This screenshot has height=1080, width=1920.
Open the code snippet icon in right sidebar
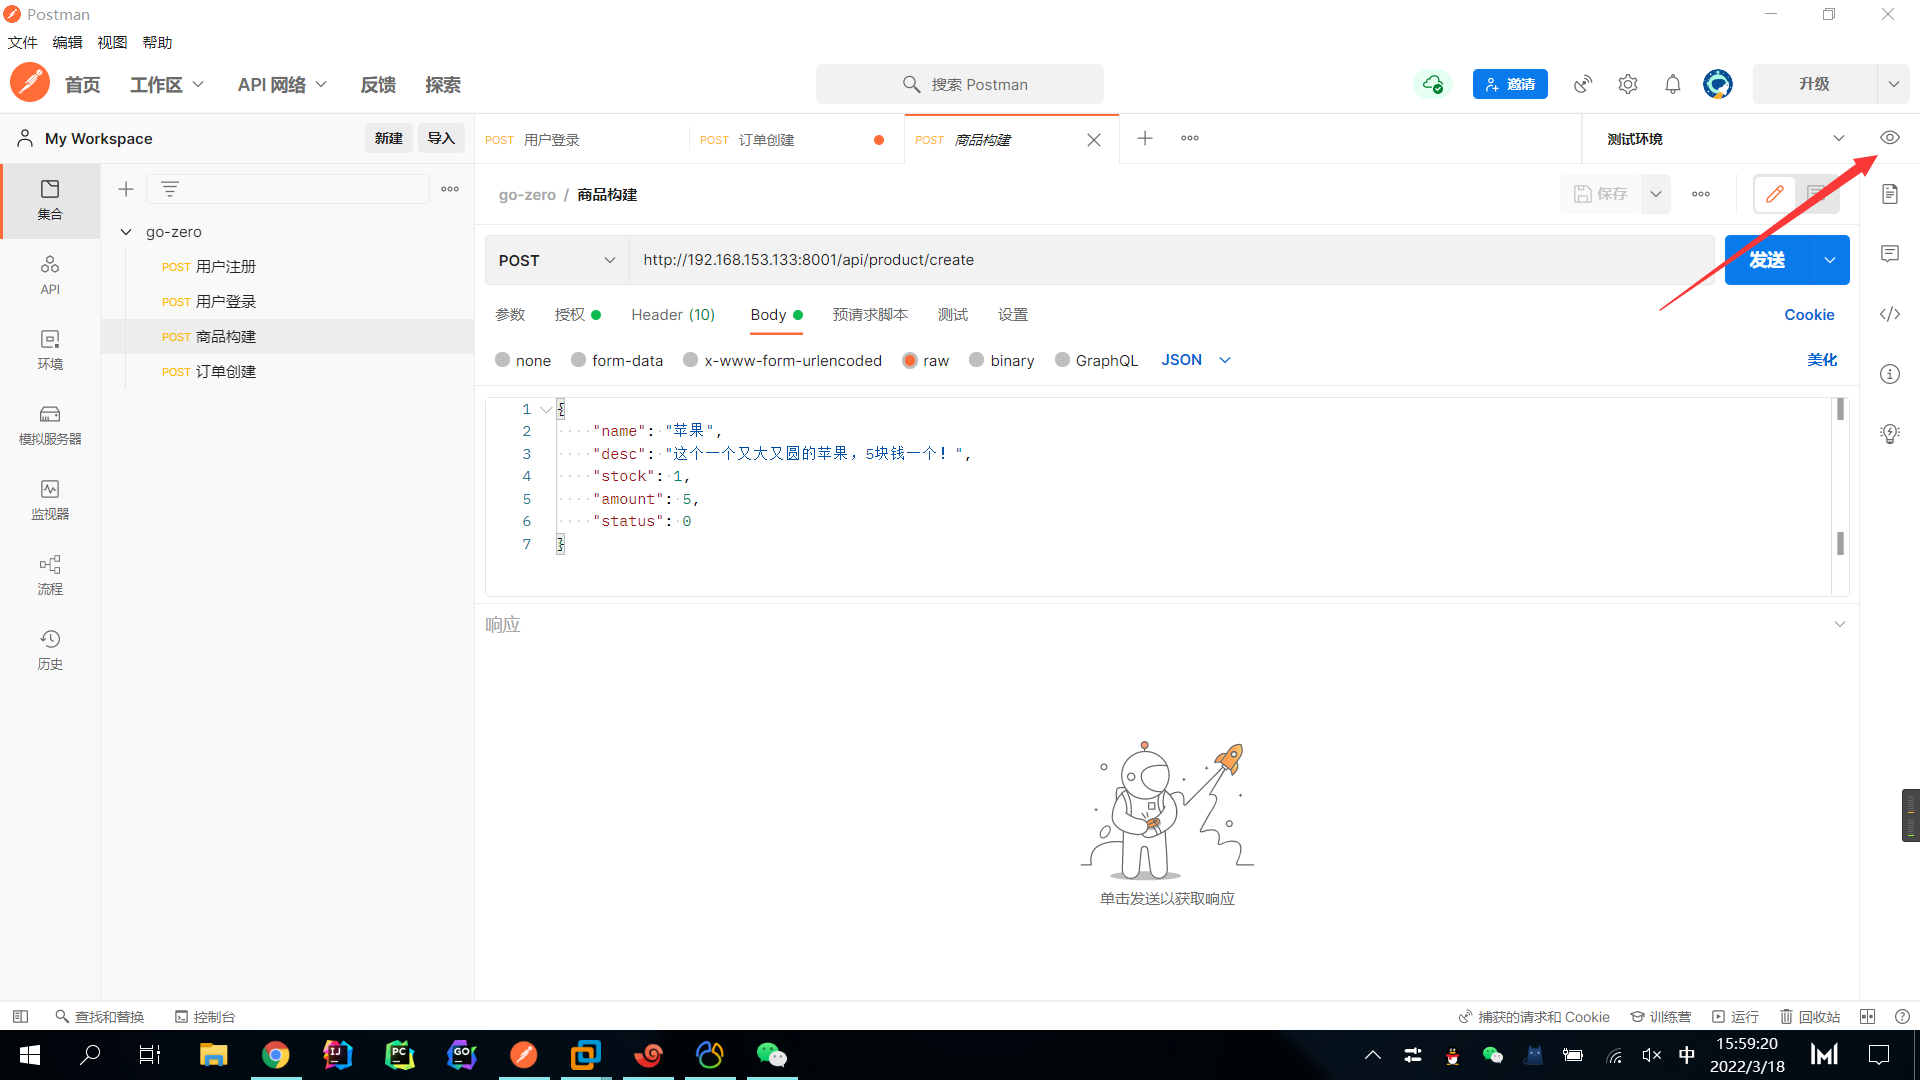[x=1889, y=314]
